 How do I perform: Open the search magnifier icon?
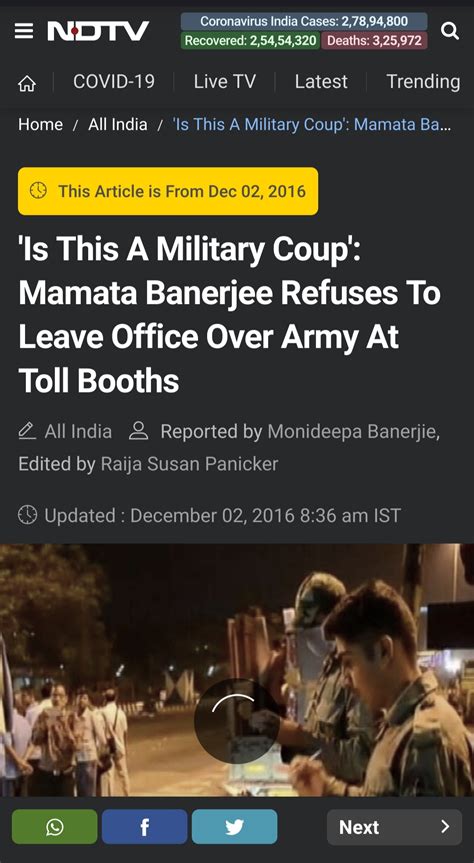[x=450, y=31]
